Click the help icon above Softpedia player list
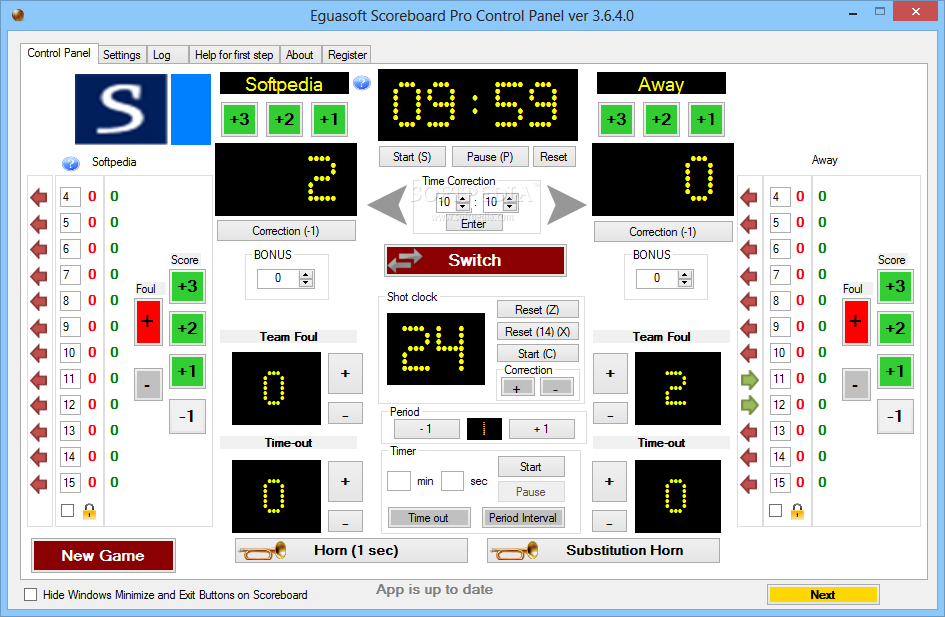Screen dimensions: 945x617 [71, 163]
